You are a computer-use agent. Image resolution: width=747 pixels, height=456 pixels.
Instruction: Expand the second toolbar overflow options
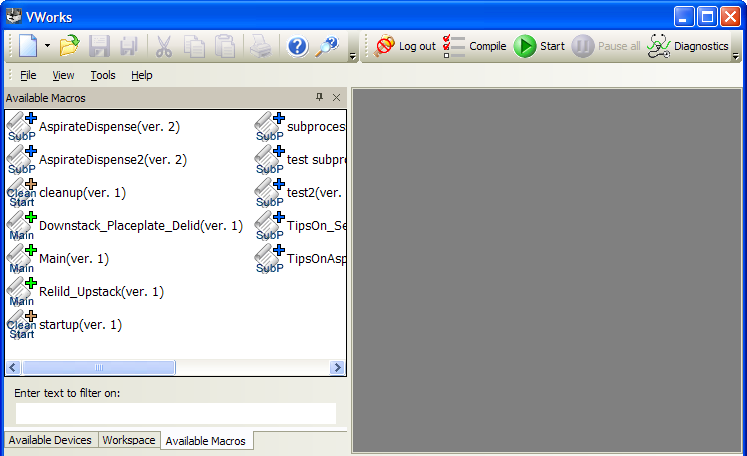[736, 56]
